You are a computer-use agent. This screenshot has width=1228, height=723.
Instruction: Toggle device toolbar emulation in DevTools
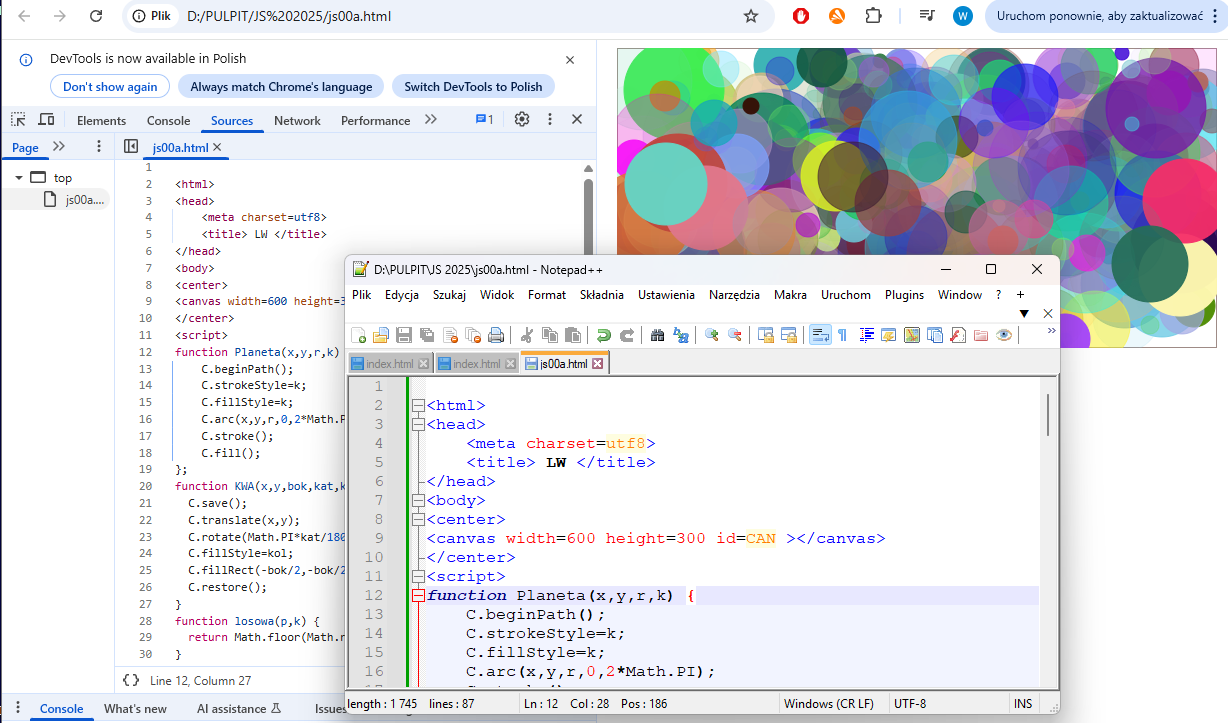tap(46, 119)
